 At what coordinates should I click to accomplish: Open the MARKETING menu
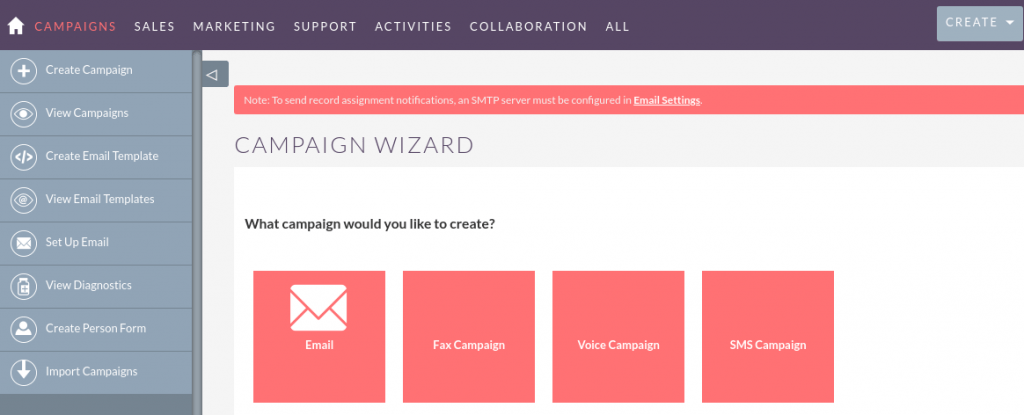click(234, 27)
